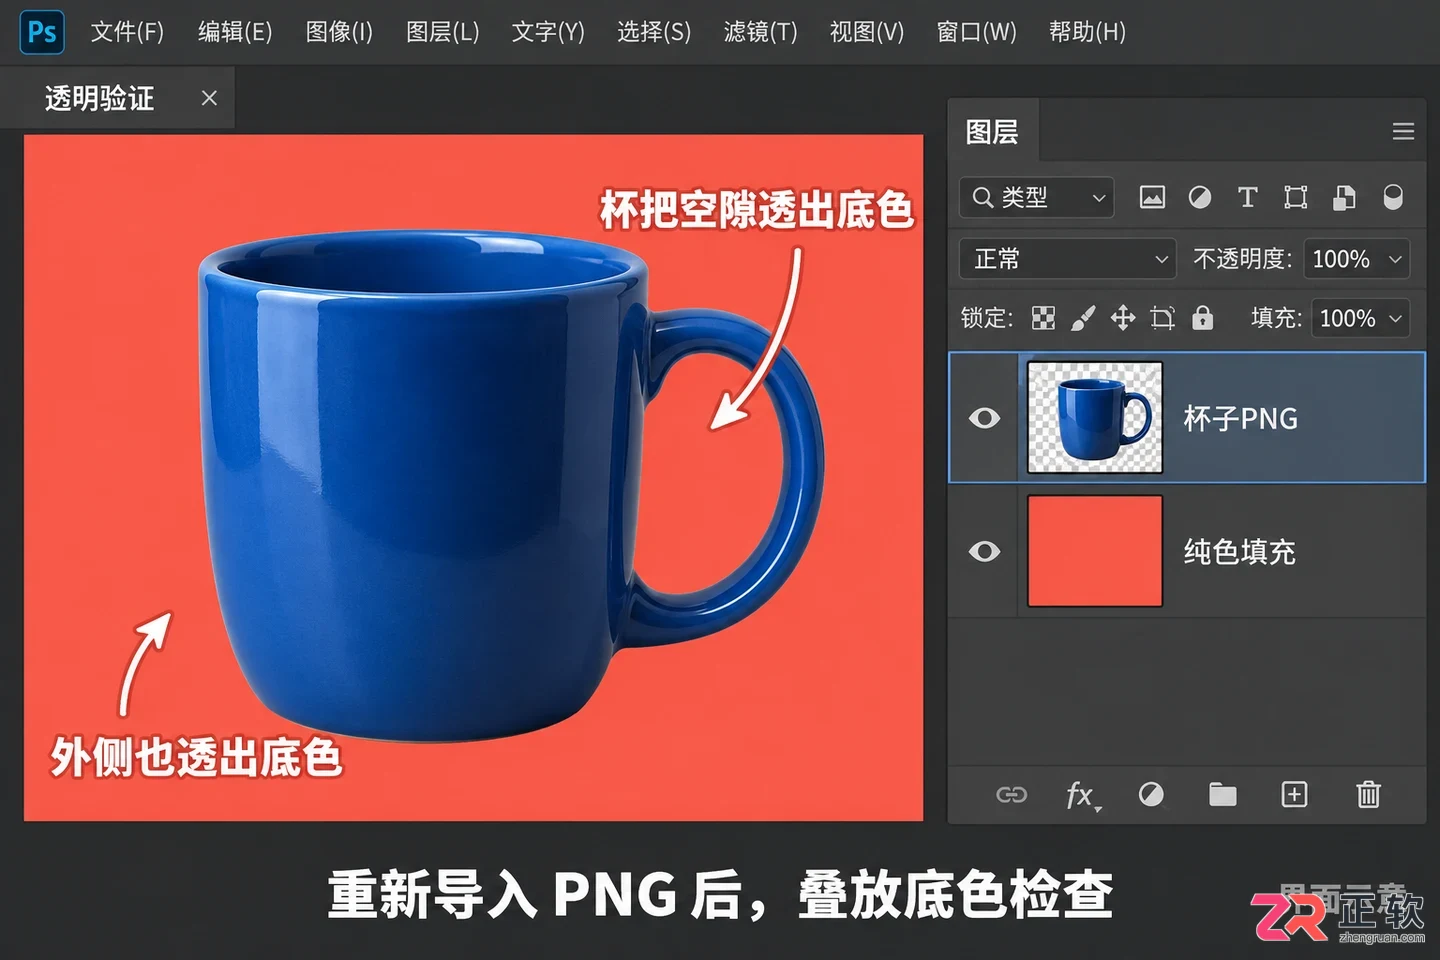Image resolution: width=1440 pixels, height=960 pixels.
Task: Toggle the layer filtering on/off switch
Action: (1392, 197)
